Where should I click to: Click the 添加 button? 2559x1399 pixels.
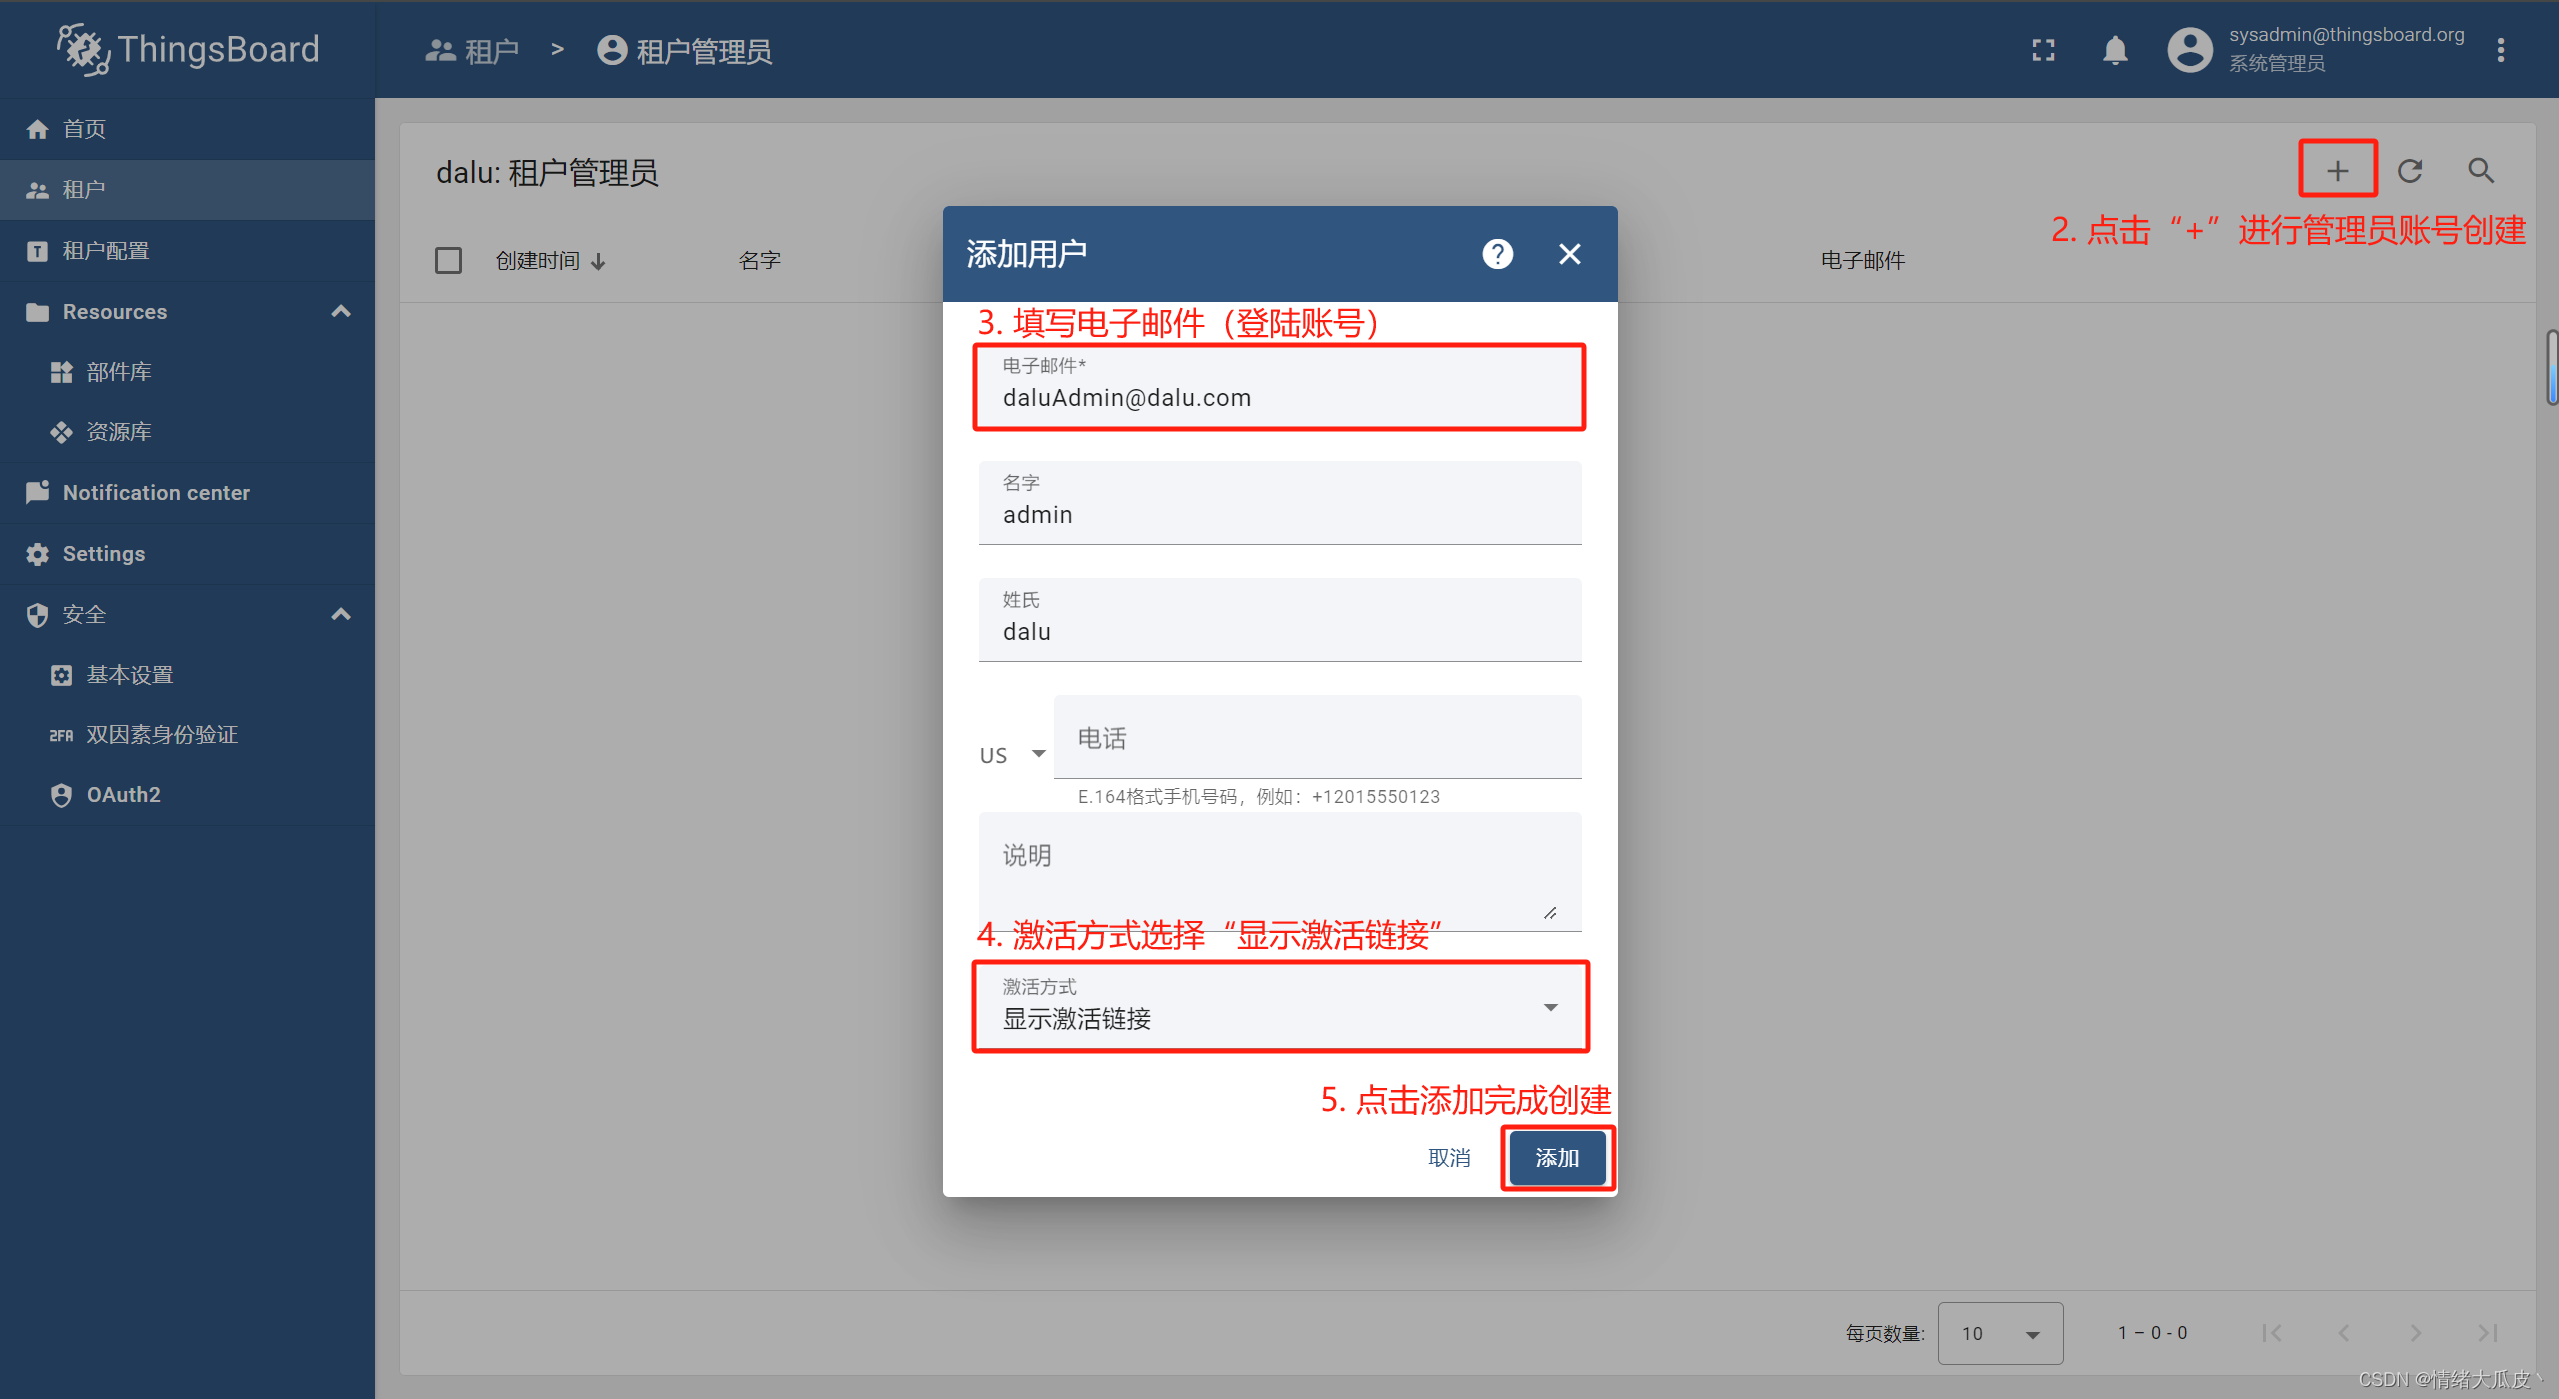1557,1158
